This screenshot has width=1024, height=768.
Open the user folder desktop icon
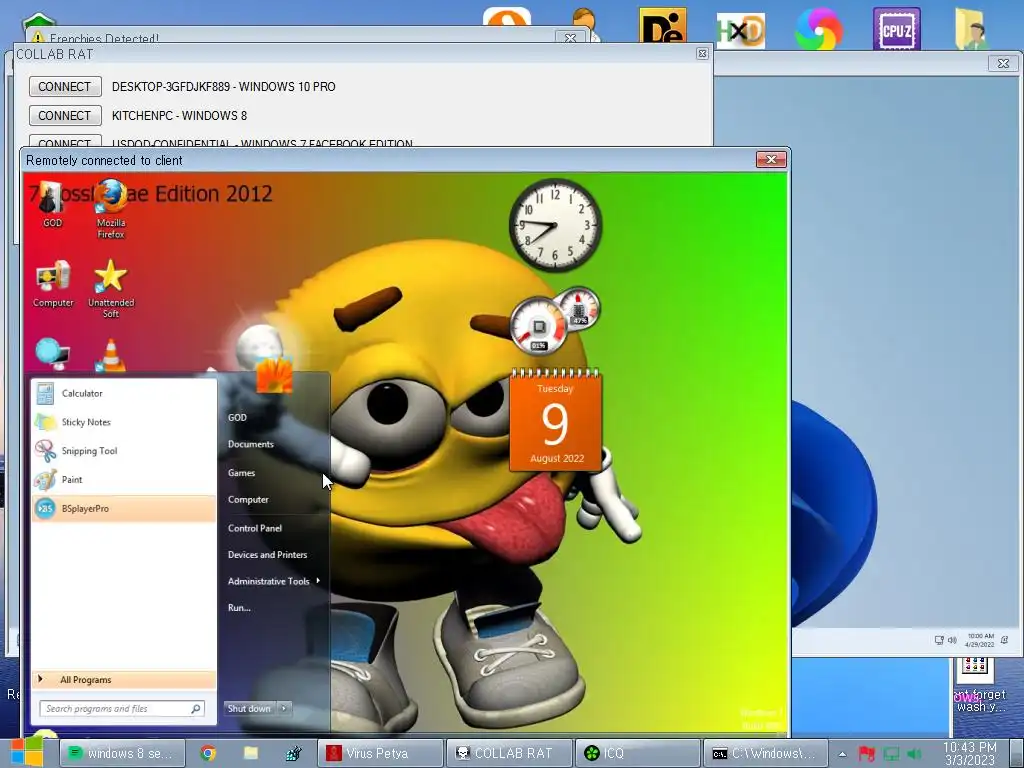[x=971, y=29]
